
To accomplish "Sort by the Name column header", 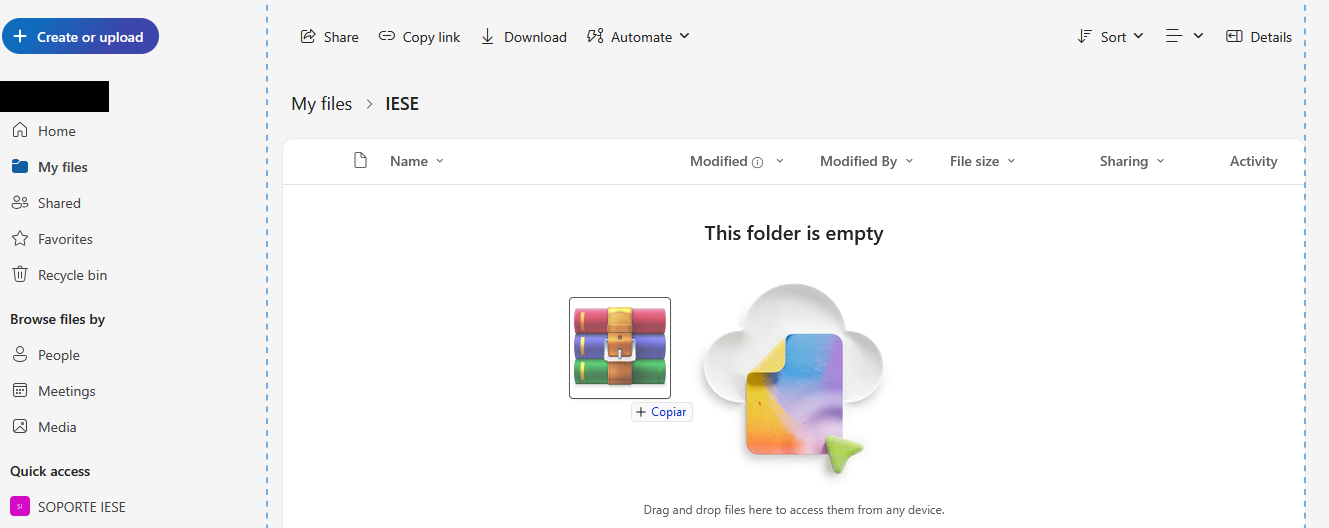I will pos(409,161).
